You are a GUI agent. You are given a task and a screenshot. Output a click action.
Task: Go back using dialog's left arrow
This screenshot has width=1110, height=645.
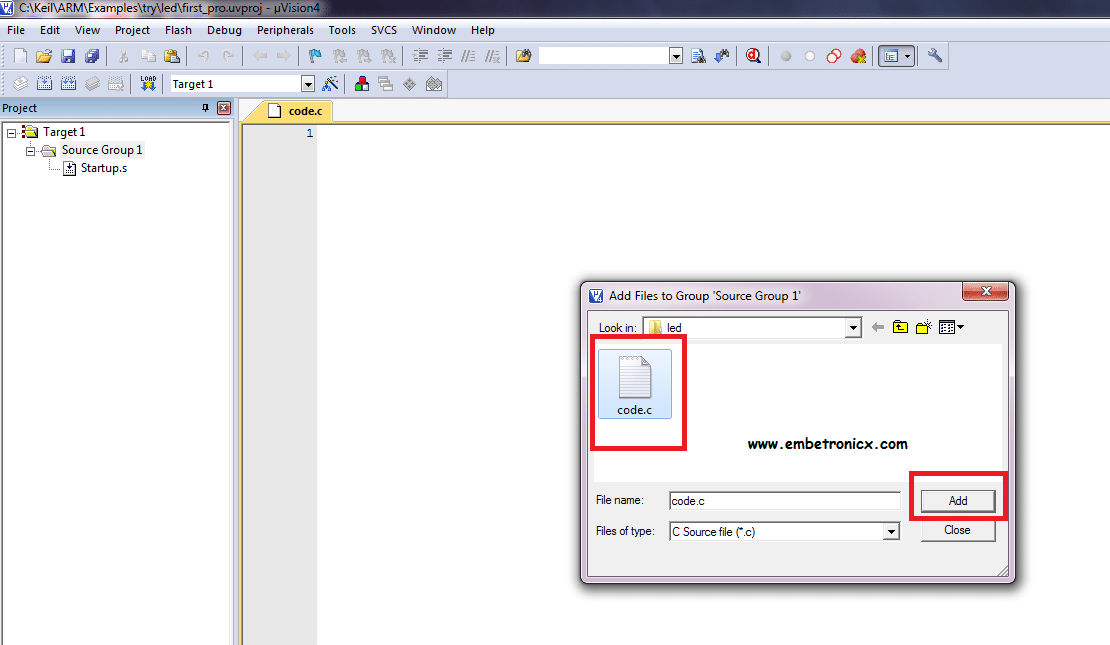[878, 327]
